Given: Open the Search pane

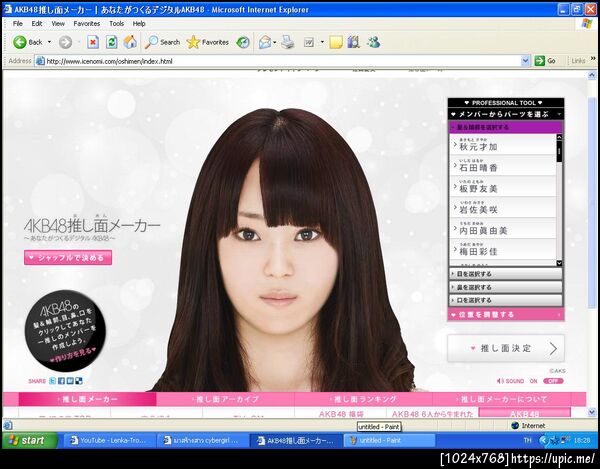Looking at the screenshot, I should [x=162, y=42].
